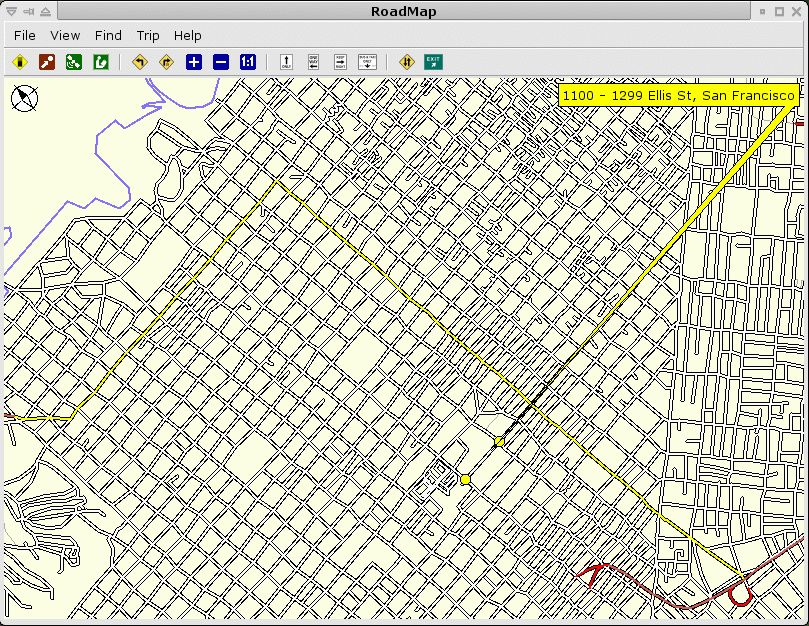
Task: Click the down-arrow sign toolbar icon
Action: [367, 62]
